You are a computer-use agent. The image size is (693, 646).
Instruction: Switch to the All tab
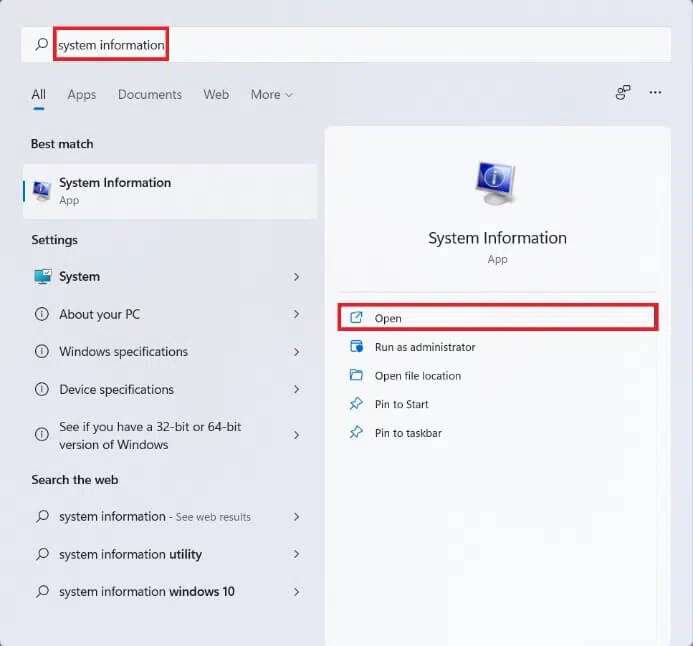38,95
